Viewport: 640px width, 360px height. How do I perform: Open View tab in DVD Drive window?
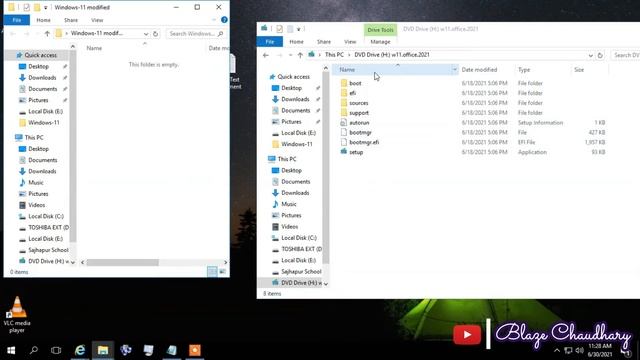(x=350, y=42)
